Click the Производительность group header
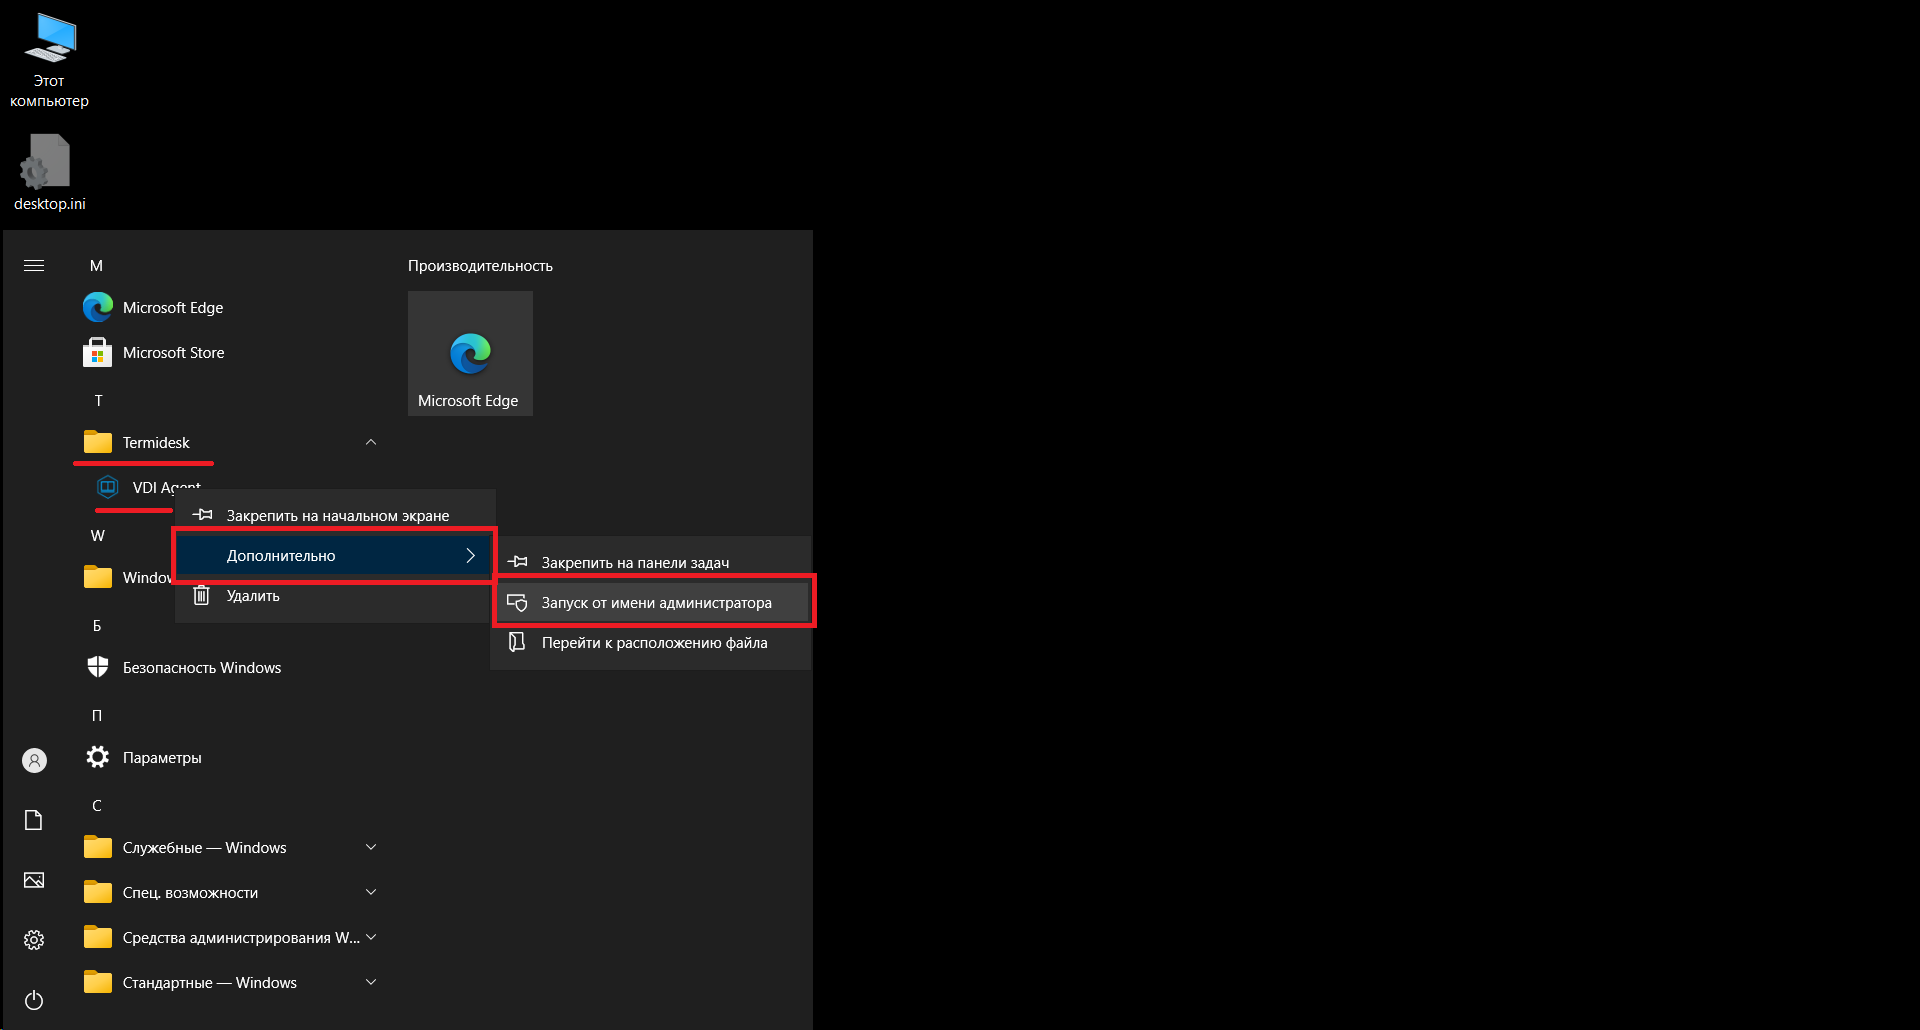 tap(480, 265)
